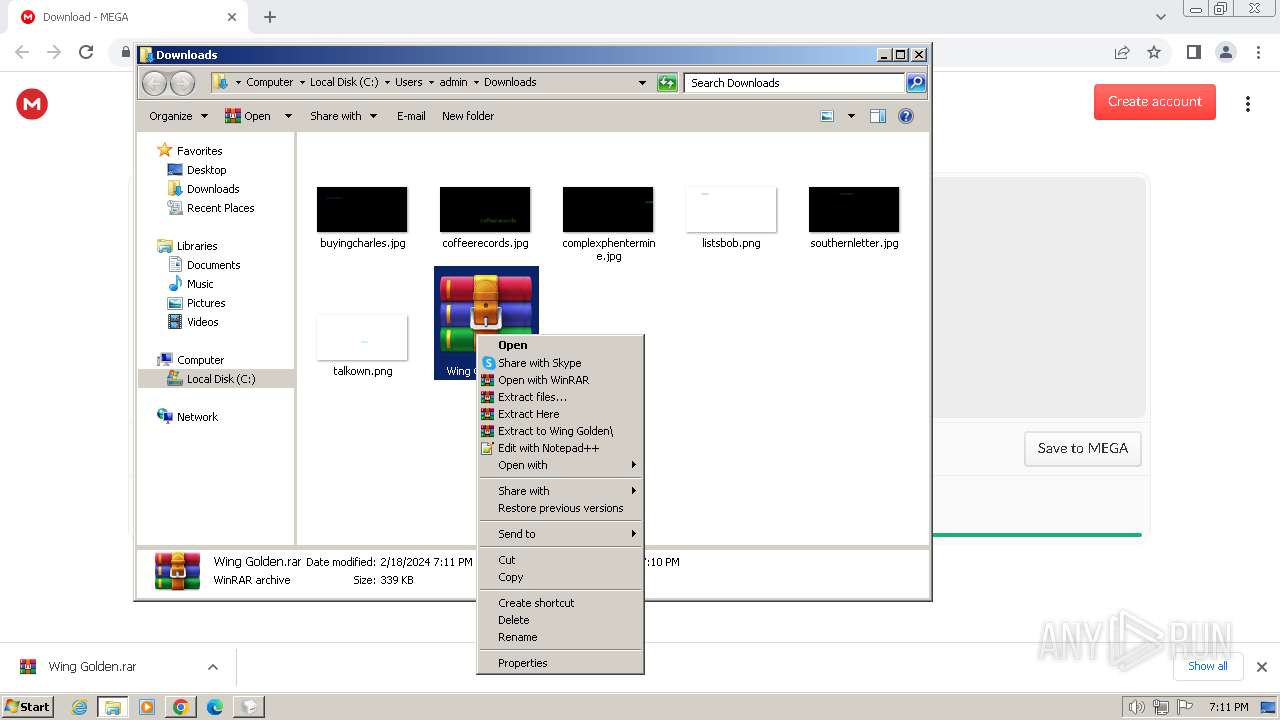Click Restore previous versions
1280x720 pixels.
pos(560,508)
